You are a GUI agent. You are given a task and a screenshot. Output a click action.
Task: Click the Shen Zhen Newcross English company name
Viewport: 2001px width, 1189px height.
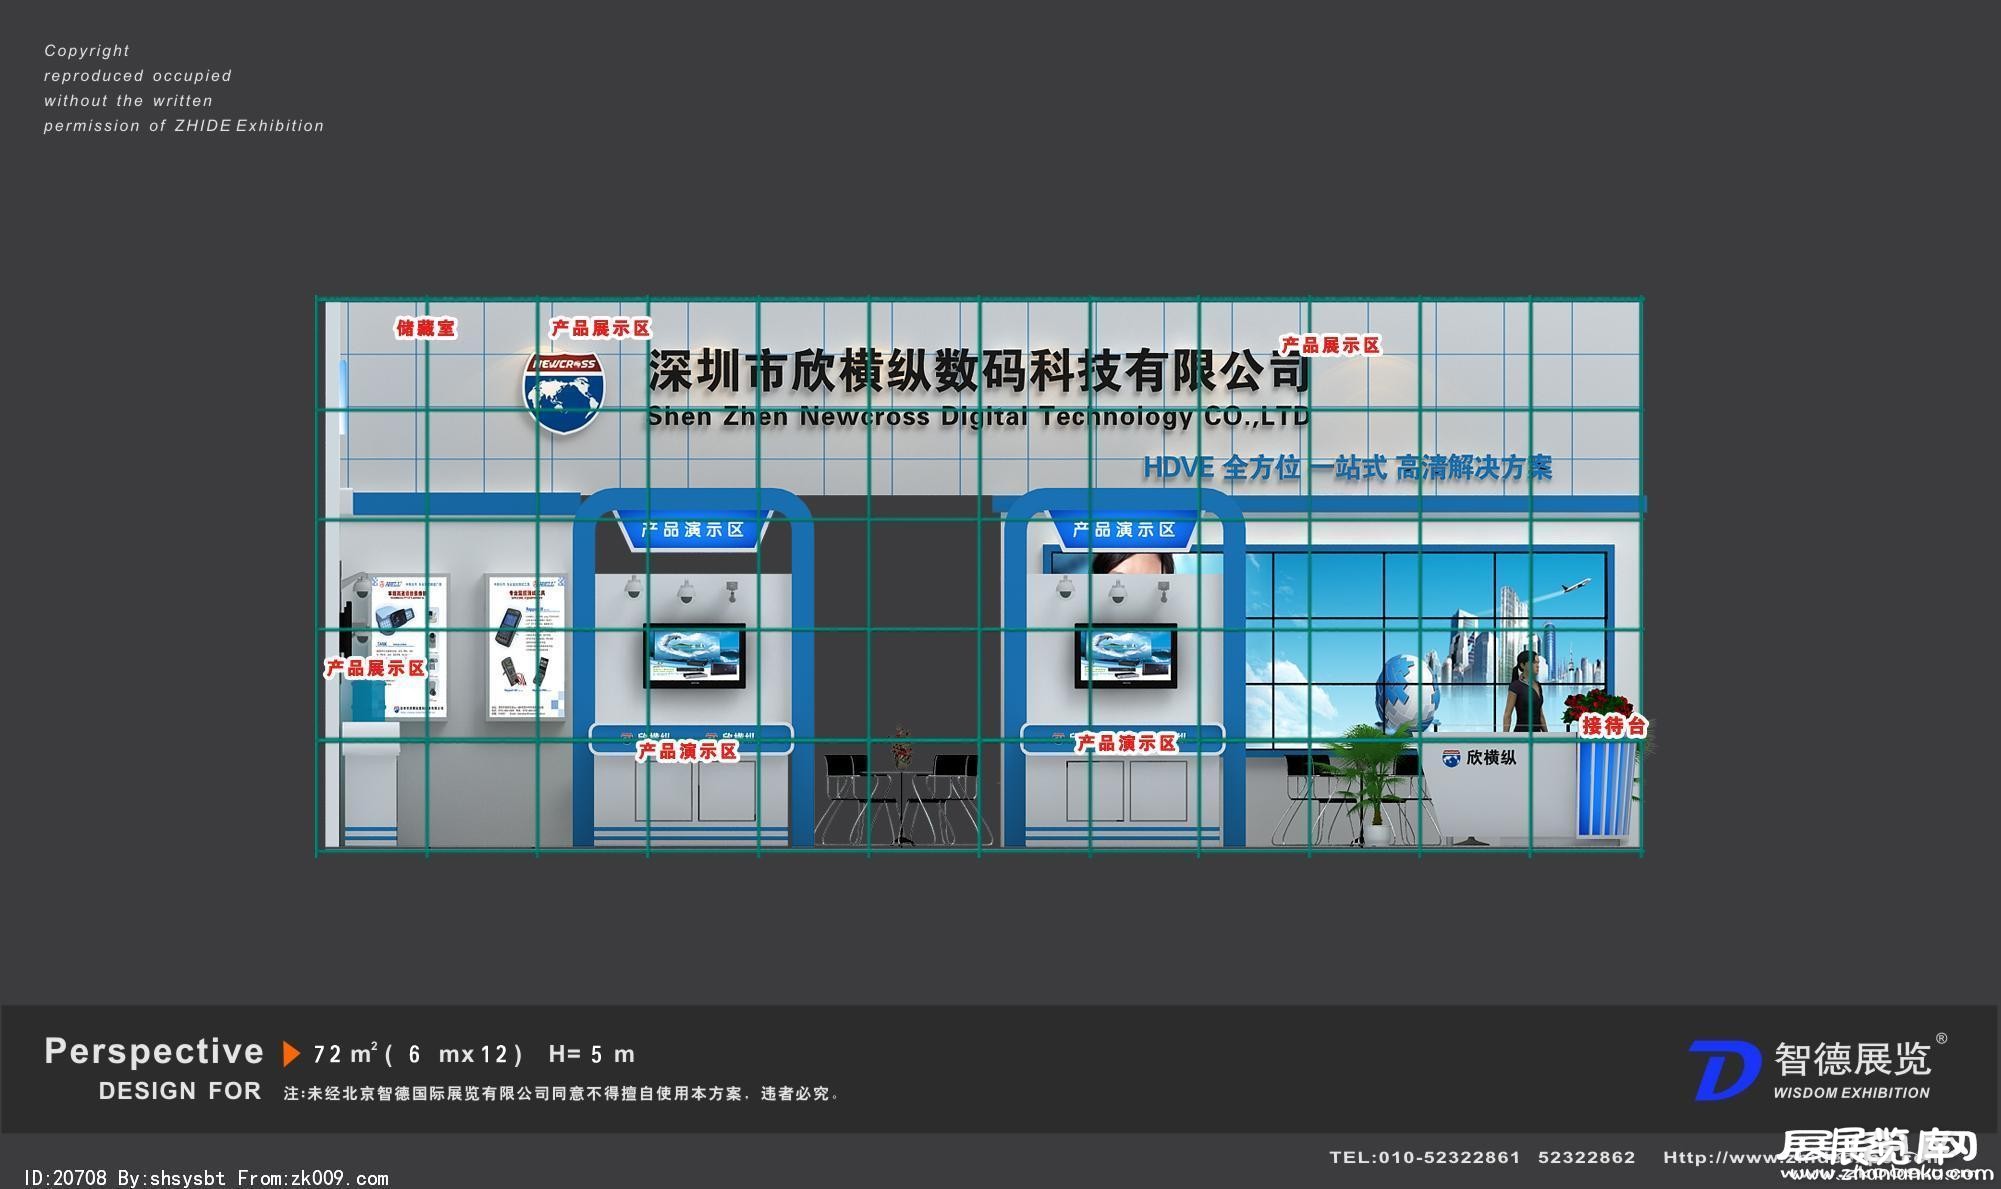977,417
